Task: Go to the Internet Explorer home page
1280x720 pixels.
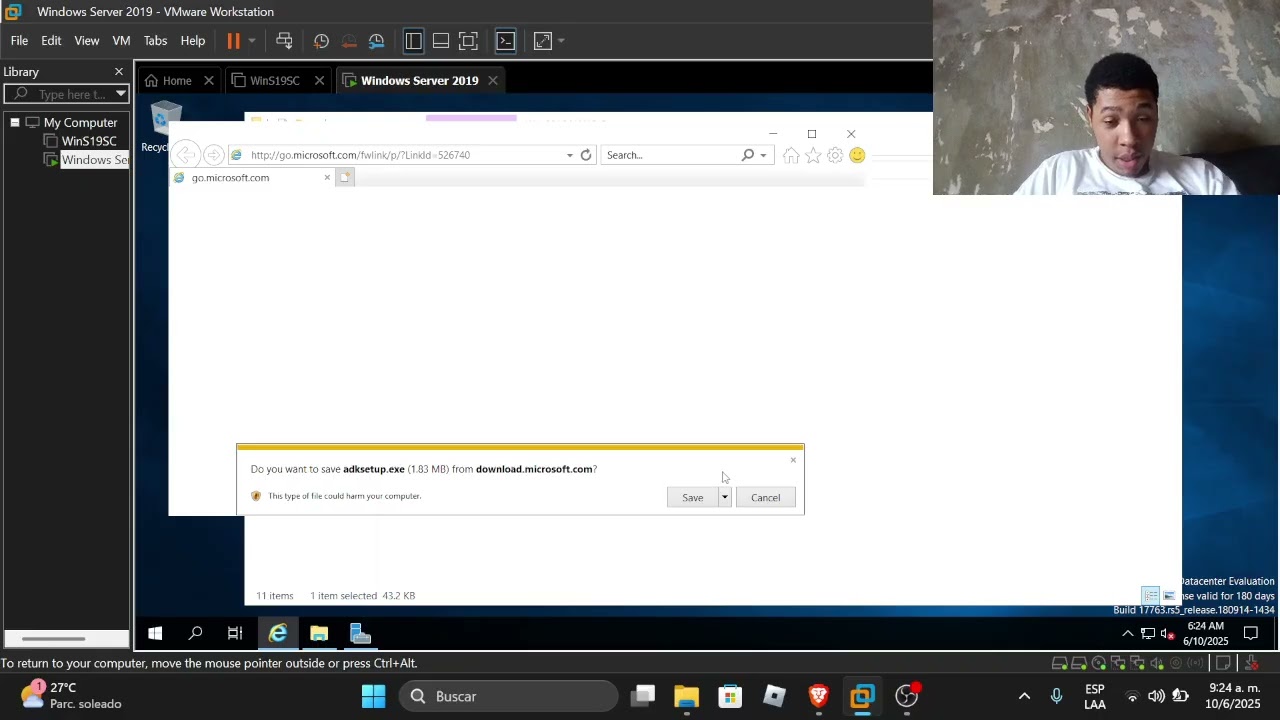Action: click(791, 155)
